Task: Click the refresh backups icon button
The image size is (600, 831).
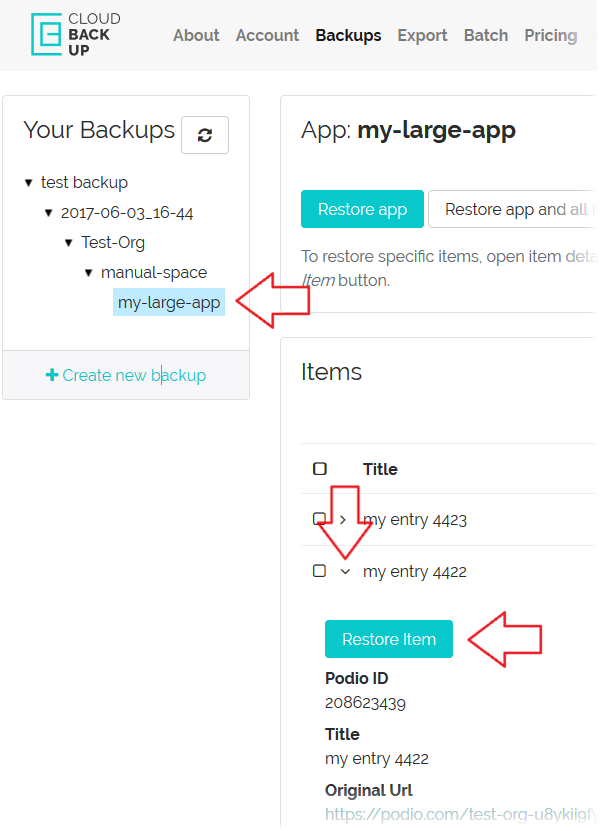Action: pyautogui.click(x=205, y=135)
